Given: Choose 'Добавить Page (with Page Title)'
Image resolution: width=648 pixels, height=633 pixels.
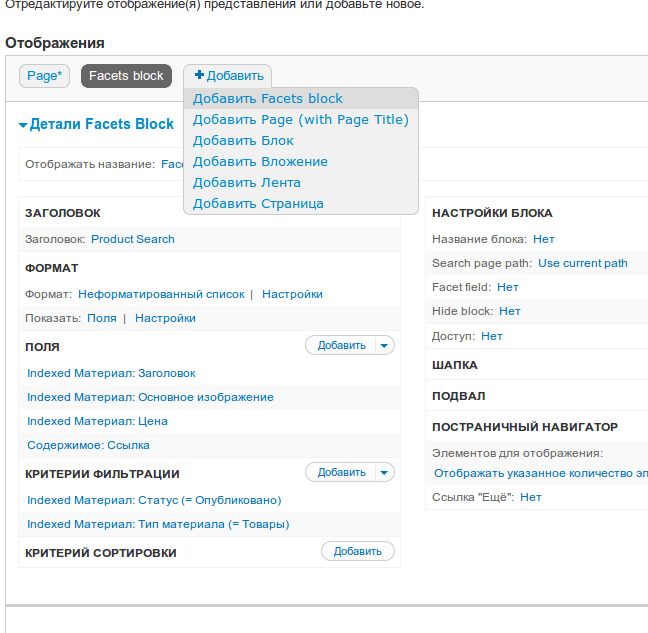Looking at the screenshot, I should click(301, 120).
